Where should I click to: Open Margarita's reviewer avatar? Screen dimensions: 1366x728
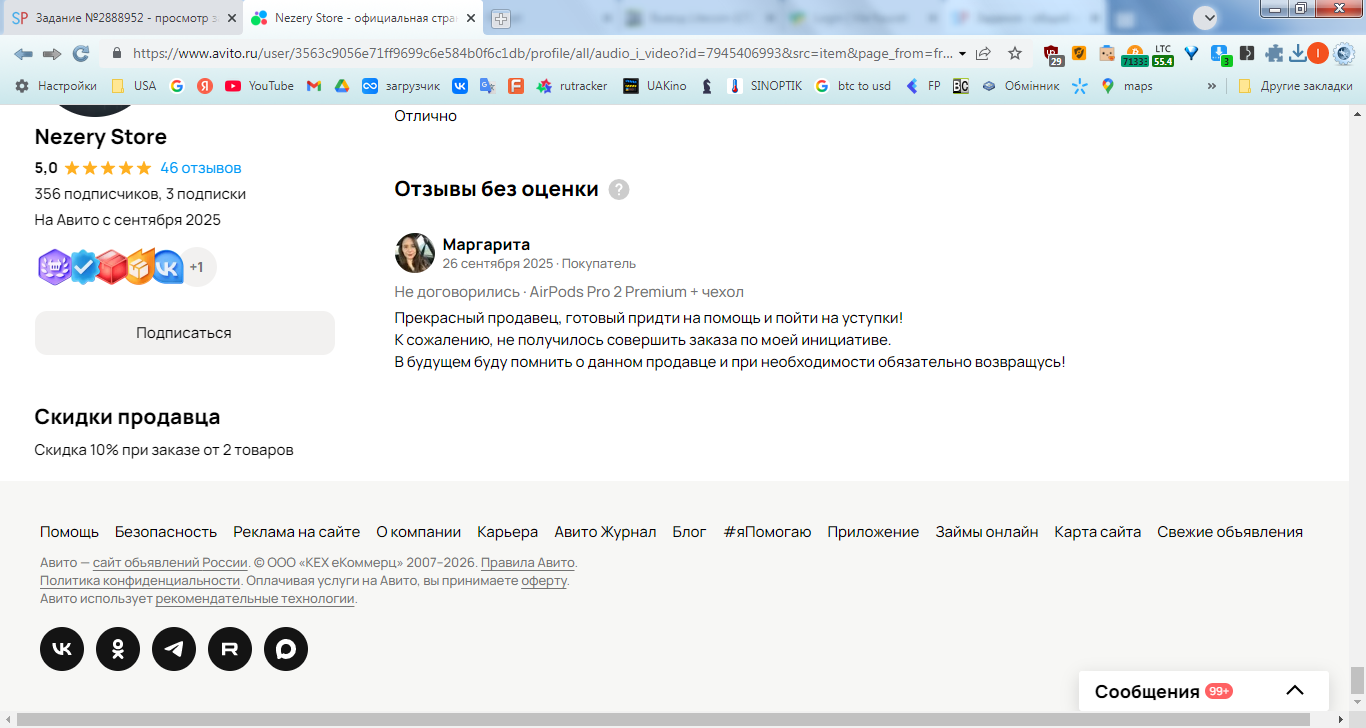(415, 253)
